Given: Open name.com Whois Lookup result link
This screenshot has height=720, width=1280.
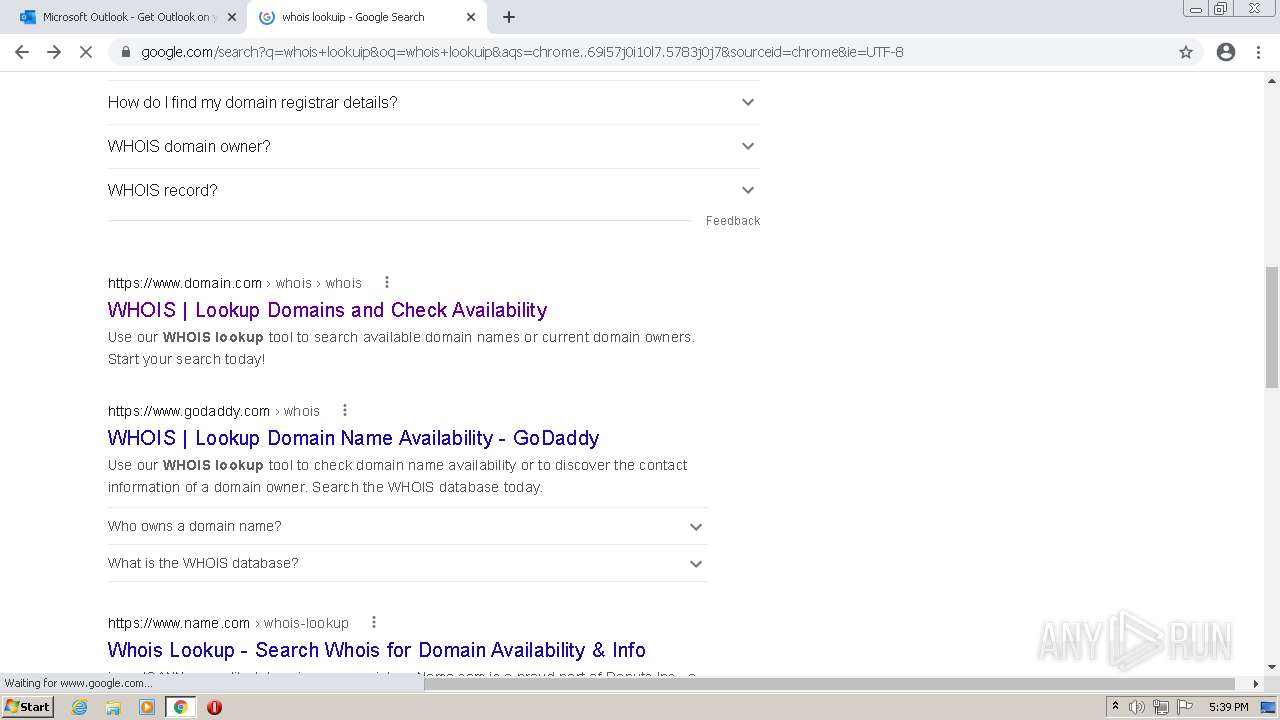Looking at the screenshot, I should tap(376, 650).
